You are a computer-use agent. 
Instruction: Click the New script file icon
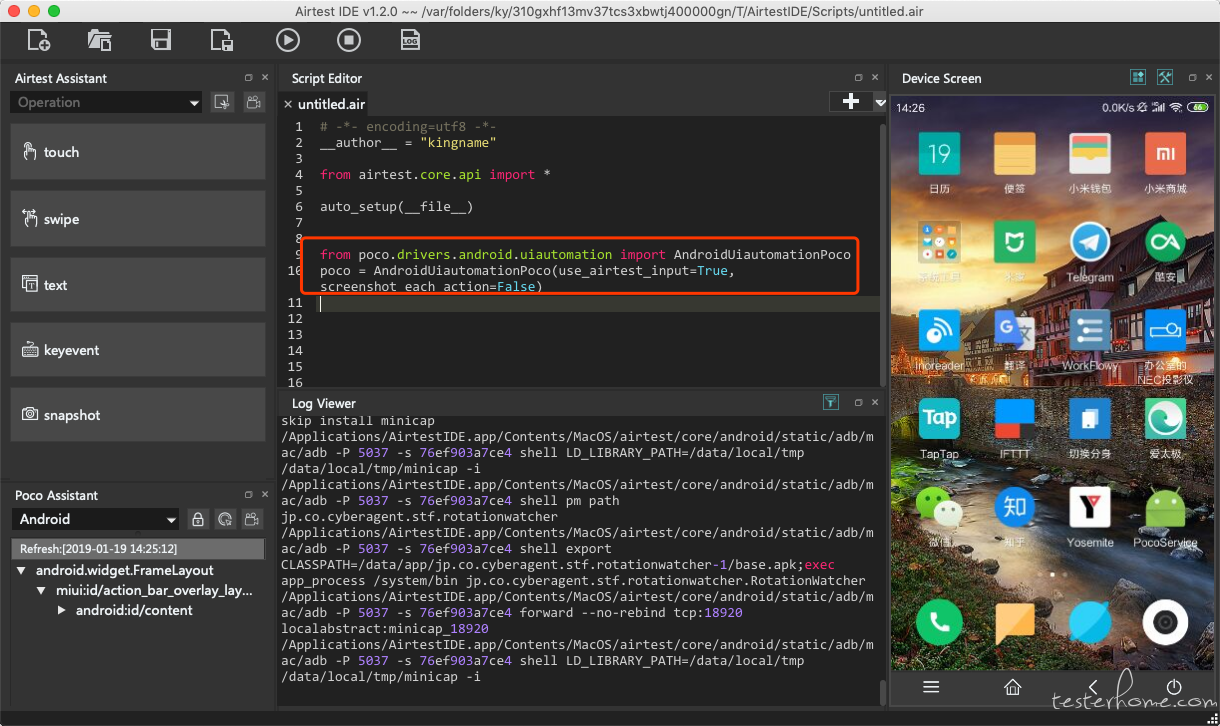coord(39,40)
